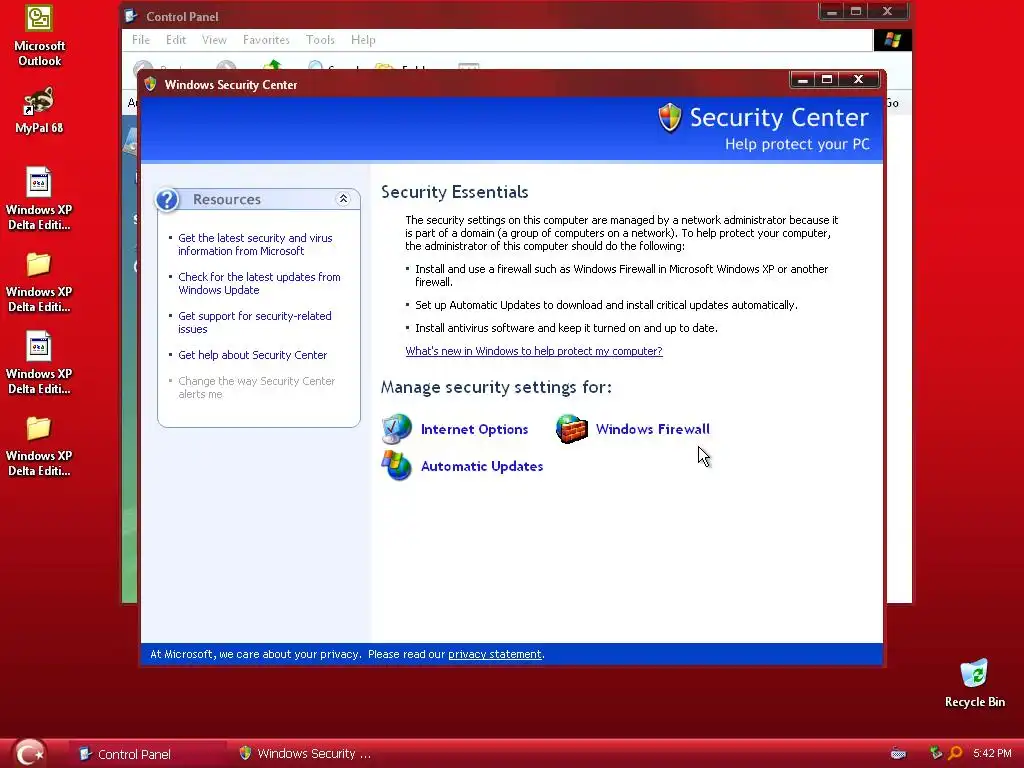Click the Windows Firewall brick wall icon

[x=571, y=429]
